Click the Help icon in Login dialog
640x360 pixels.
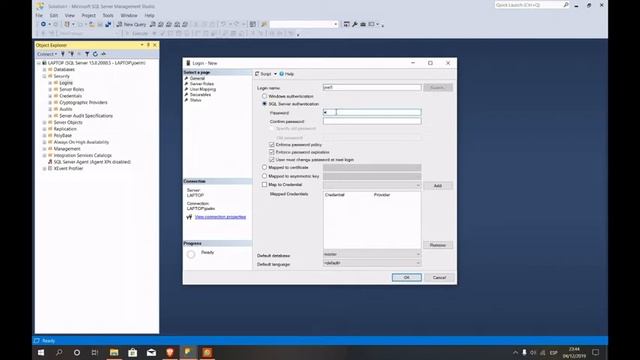[x=282, y=74]
